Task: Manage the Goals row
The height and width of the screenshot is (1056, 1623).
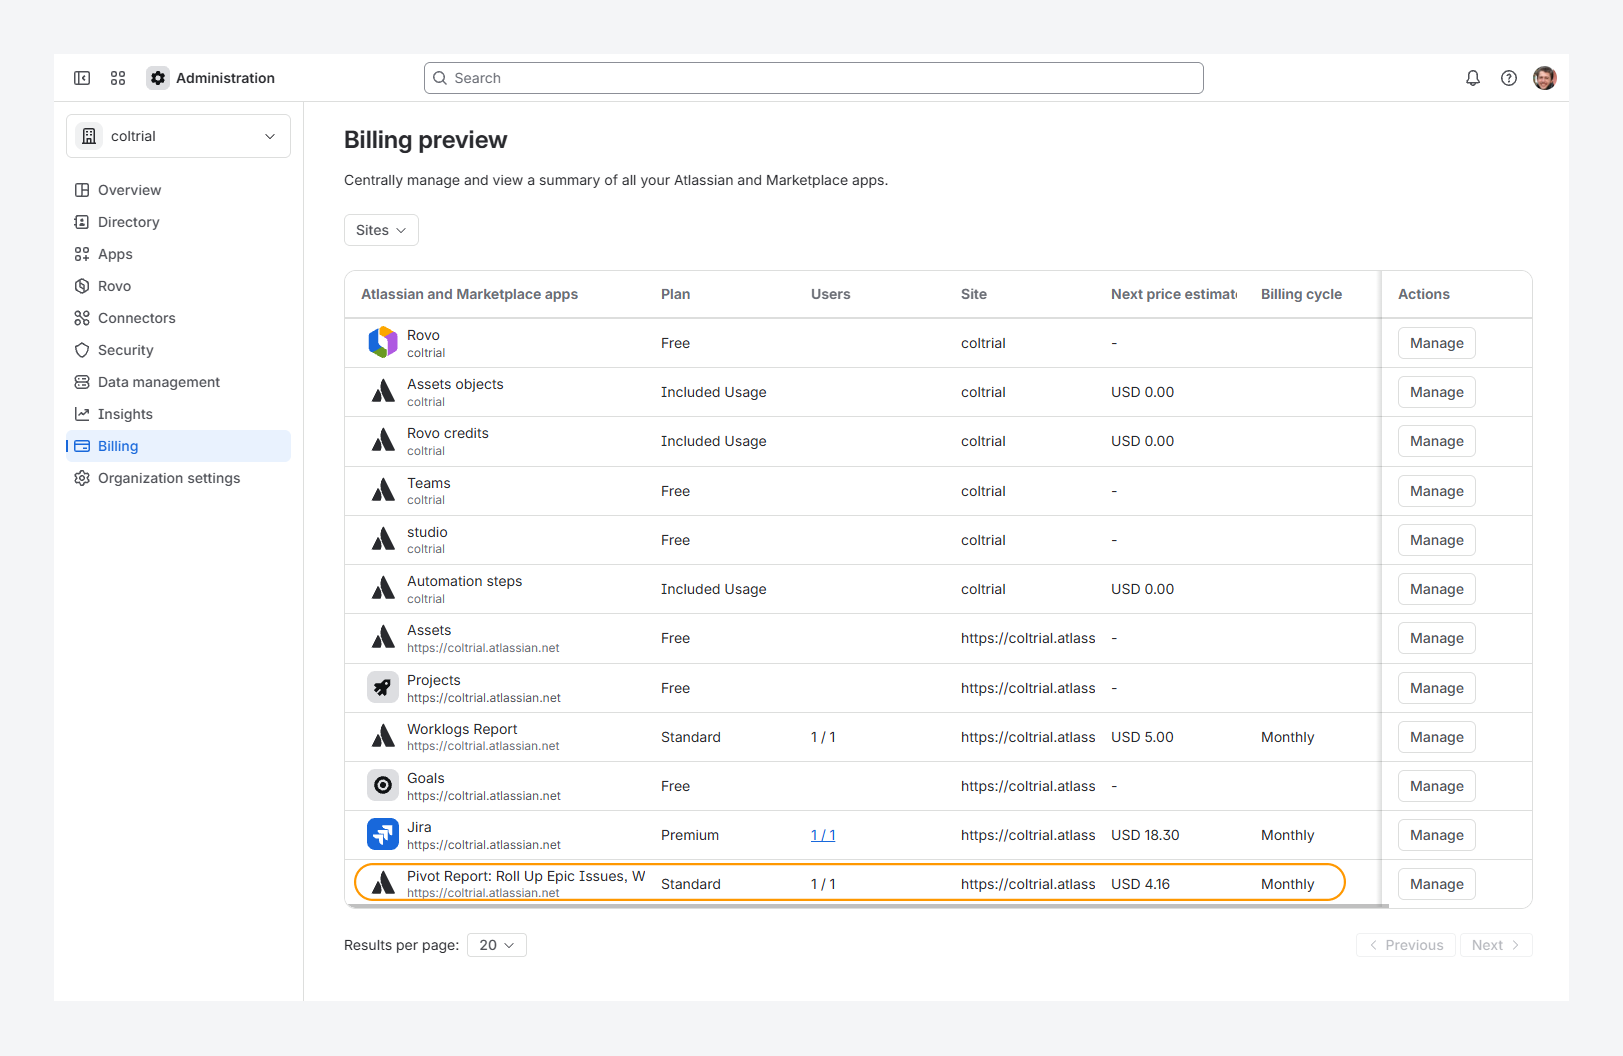Action: [x=1437, y=786]
